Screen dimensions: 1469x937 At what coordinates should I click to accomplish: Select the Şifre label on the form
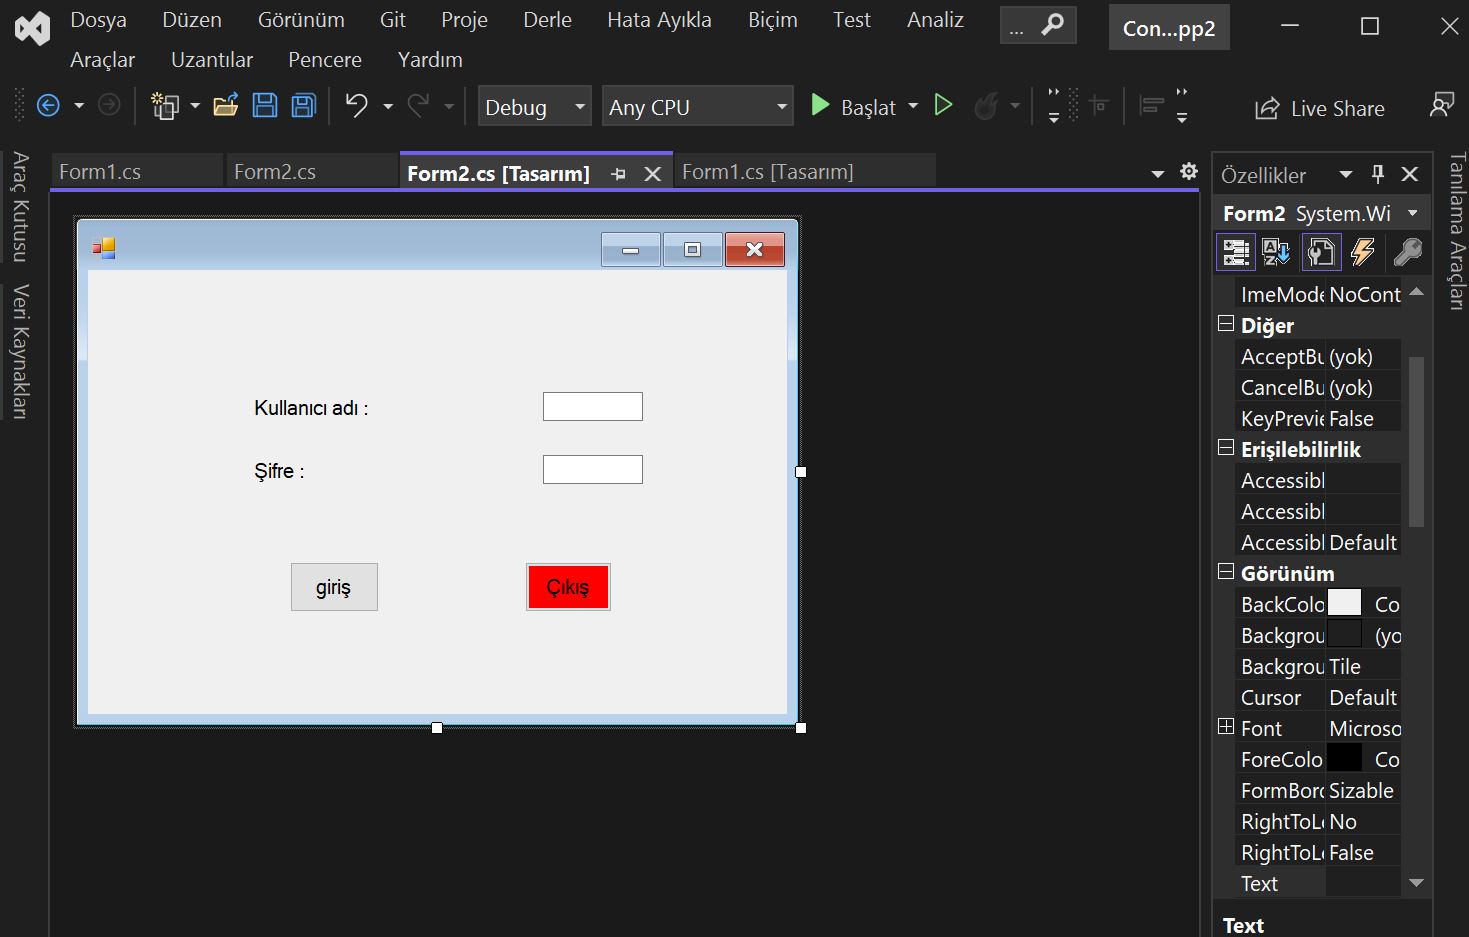pos(279,471)
